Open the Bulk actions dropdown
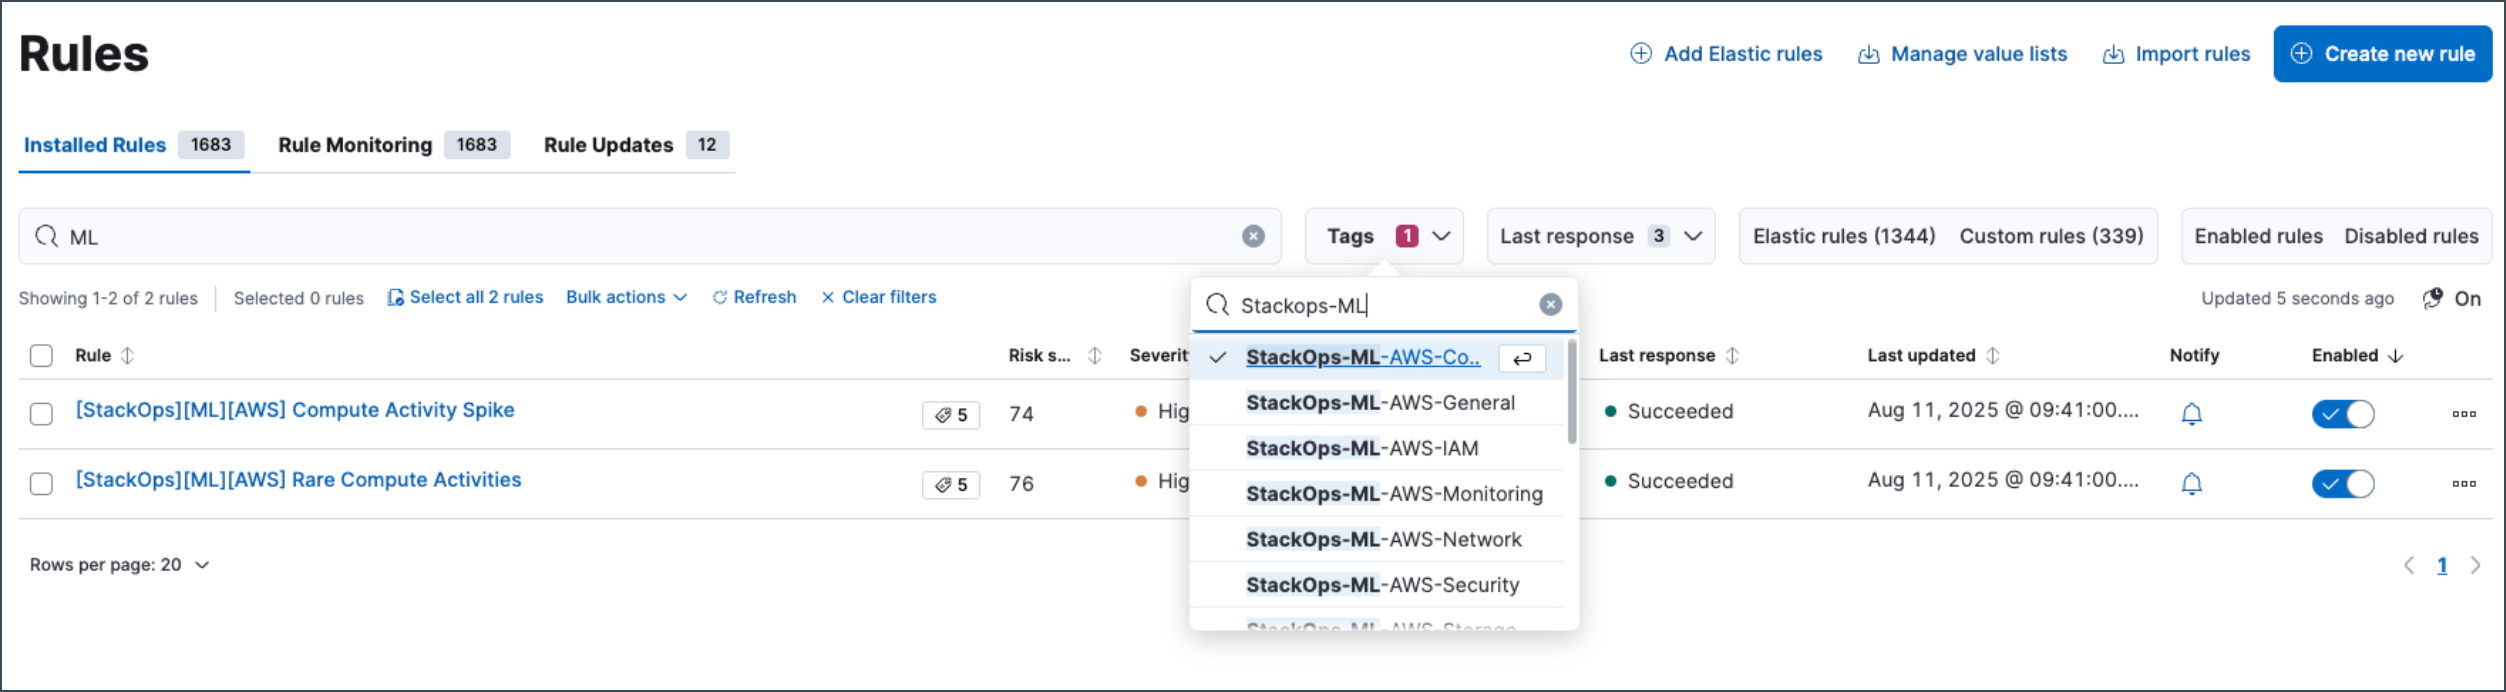The width and height of the screenshot is (2506, 692). (626, 297)
